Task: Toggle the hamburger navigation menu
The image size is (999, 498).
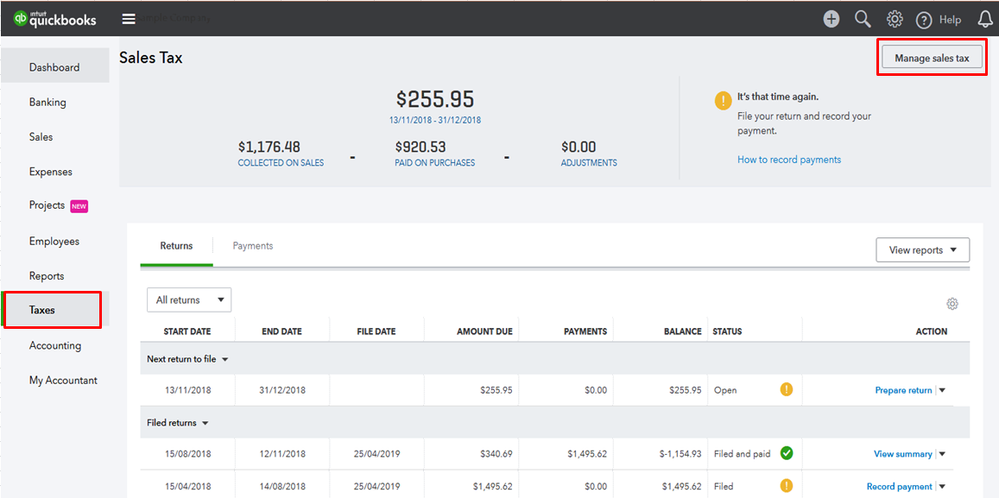Action: pos(129,19)
